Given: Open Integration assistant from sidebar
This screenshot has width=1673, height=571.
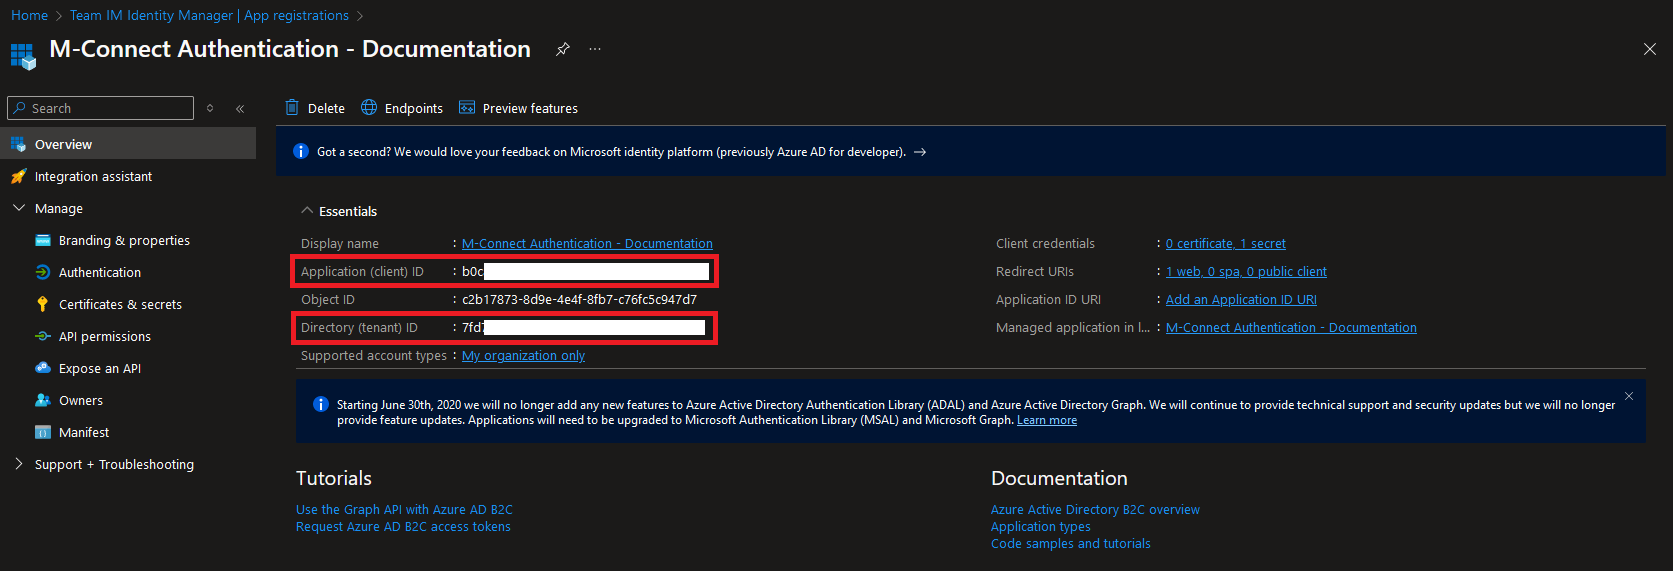Looking at the screenshot, I should [x=93, y=177].
